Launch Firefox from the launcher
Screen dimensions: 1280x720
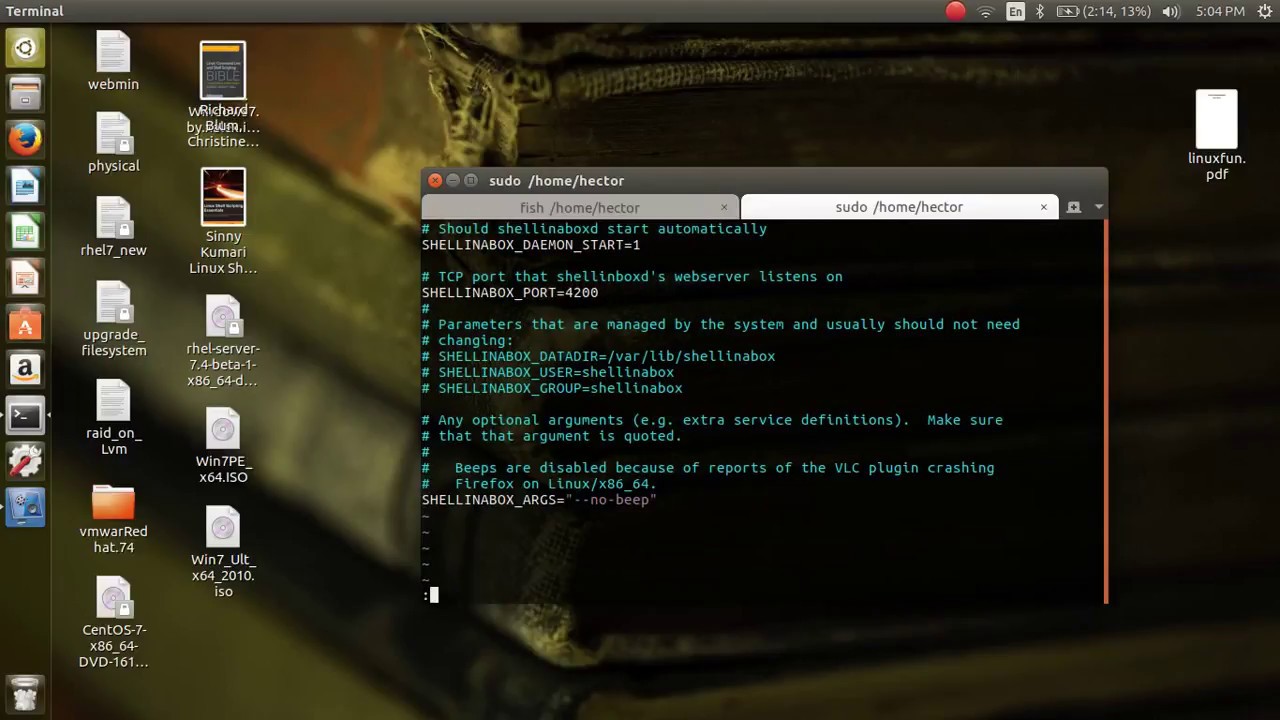(x=25, y=140)
